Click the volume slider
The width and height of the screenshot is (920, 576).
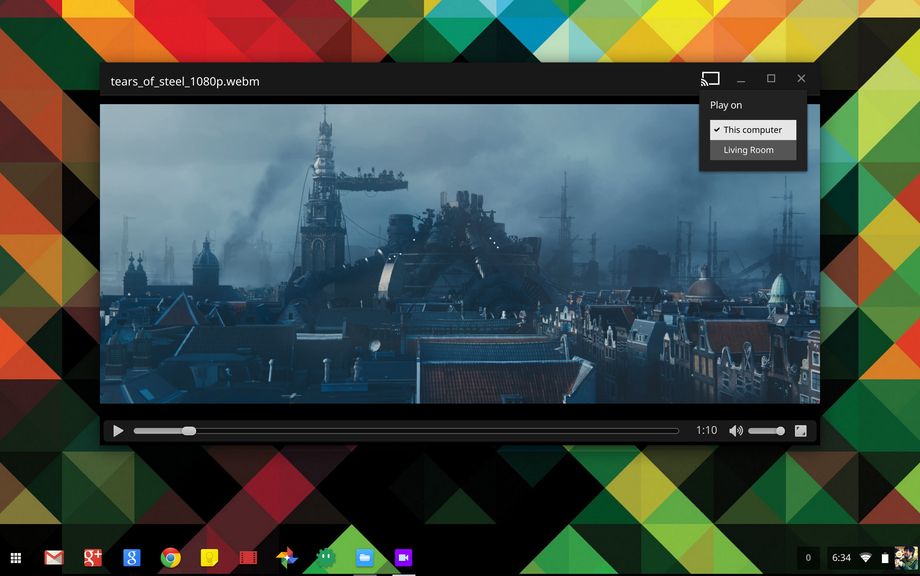(766, 431)
